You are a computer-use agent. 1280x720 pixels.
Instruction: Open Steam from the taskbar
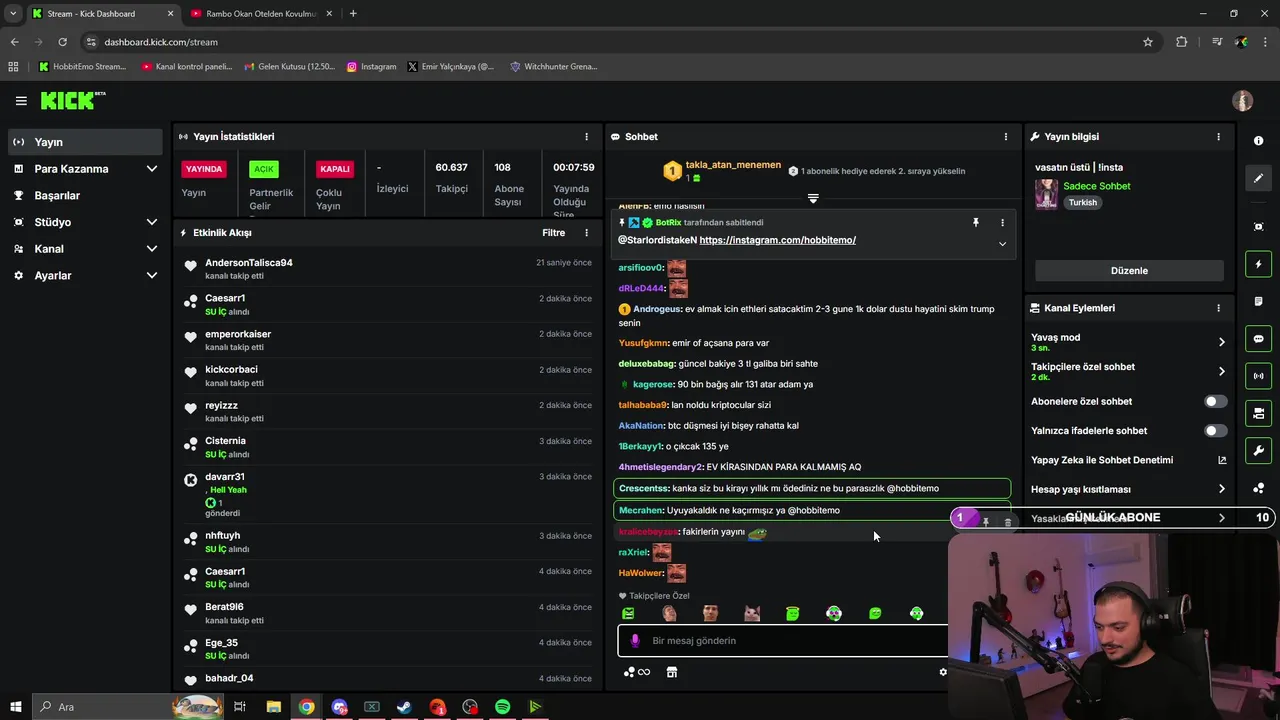tap(404, 707)
